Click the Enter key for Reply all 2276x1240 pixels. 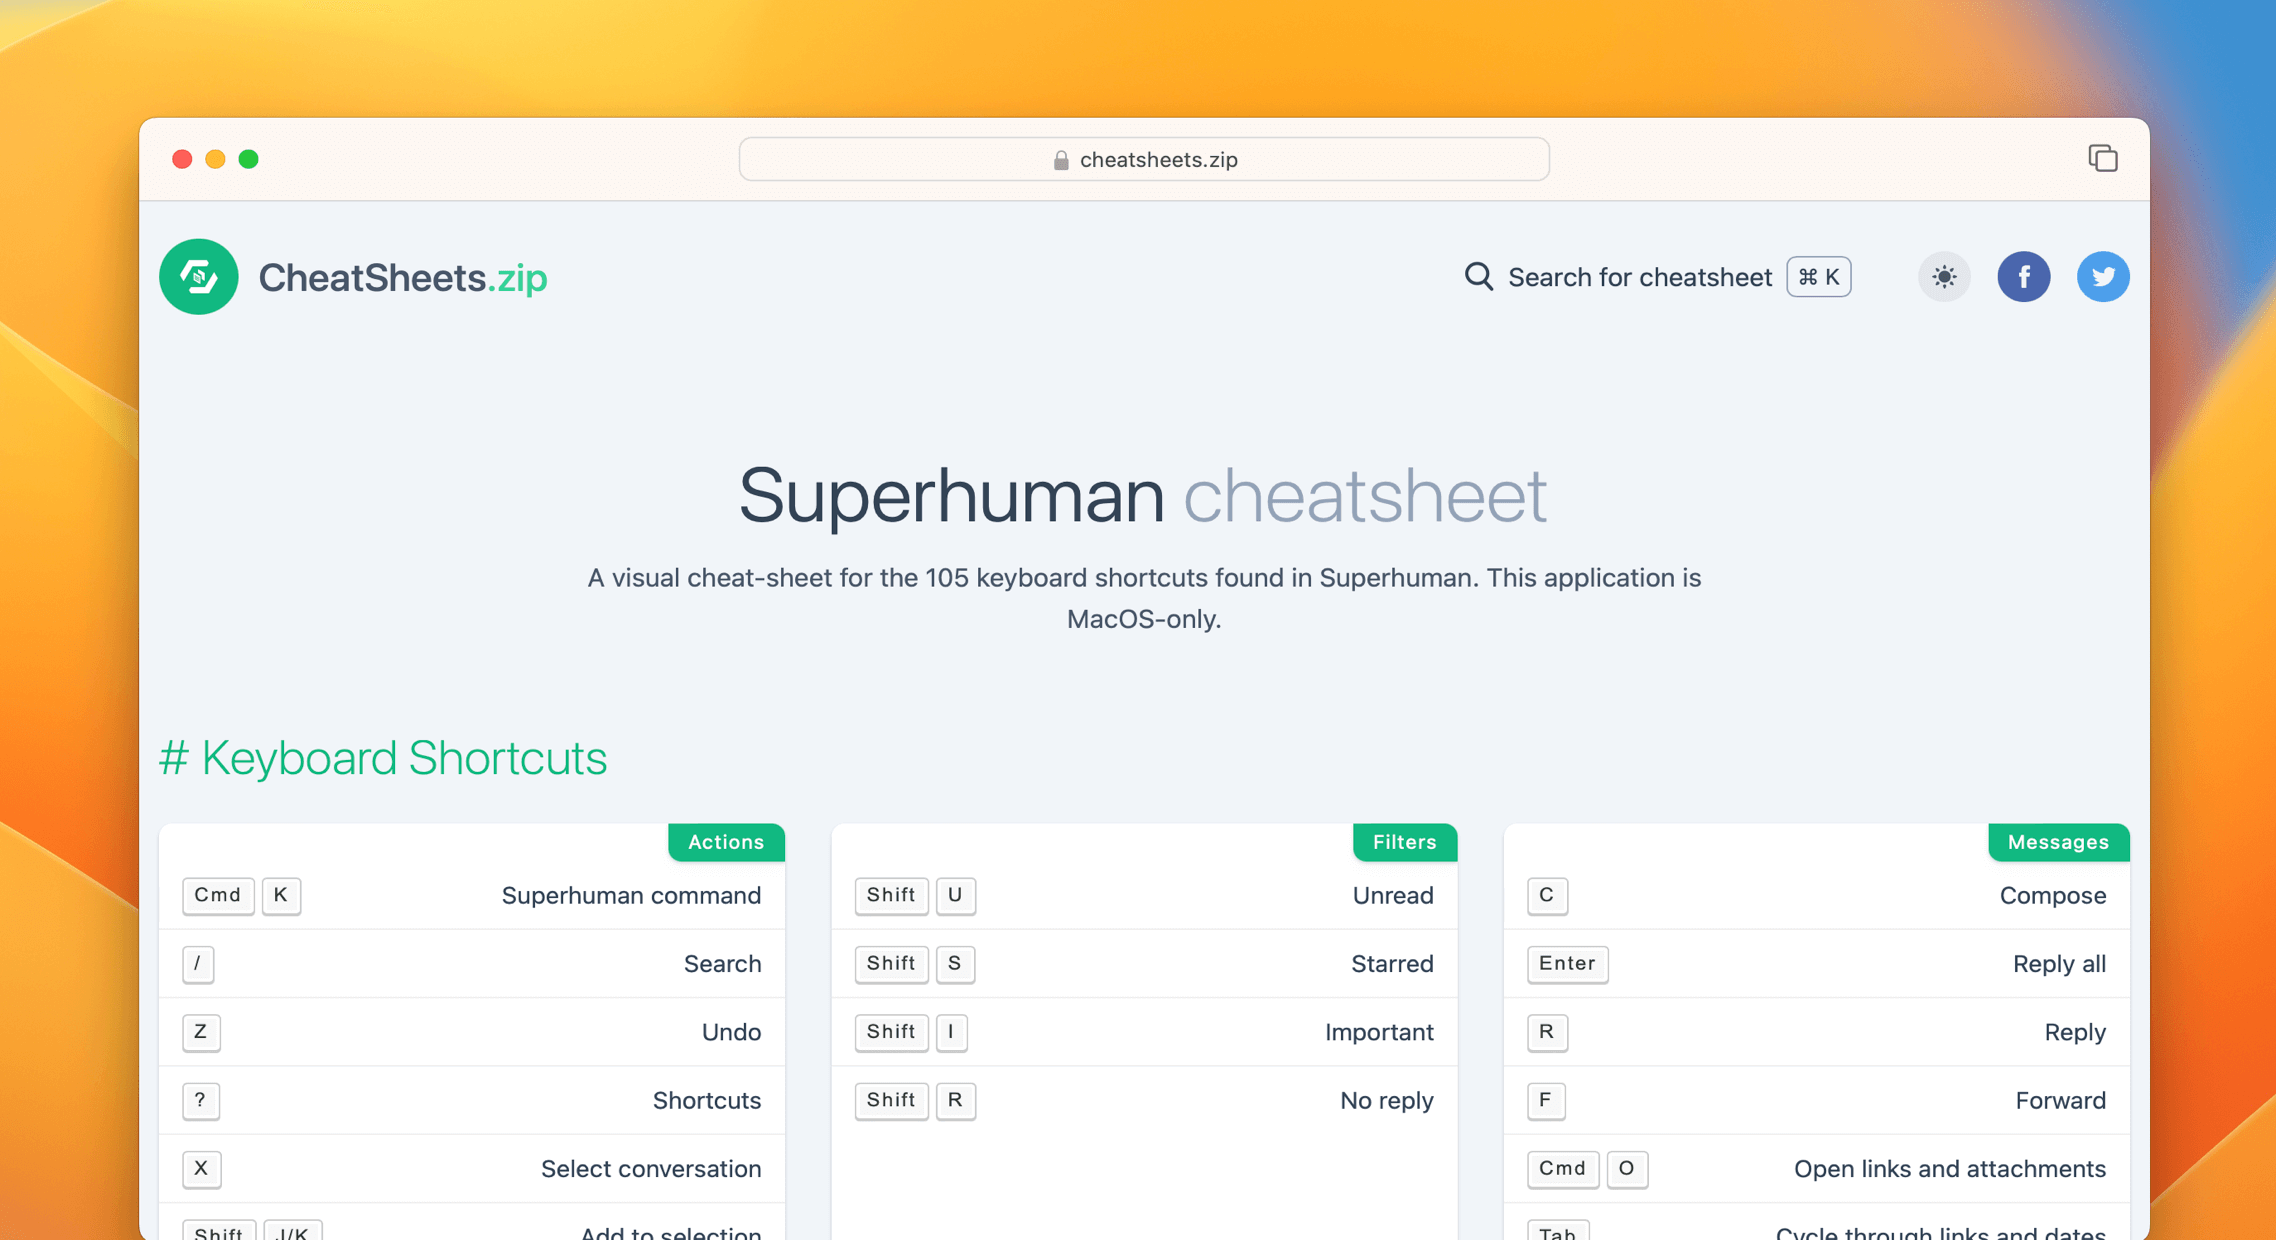tap(1567, 964)
